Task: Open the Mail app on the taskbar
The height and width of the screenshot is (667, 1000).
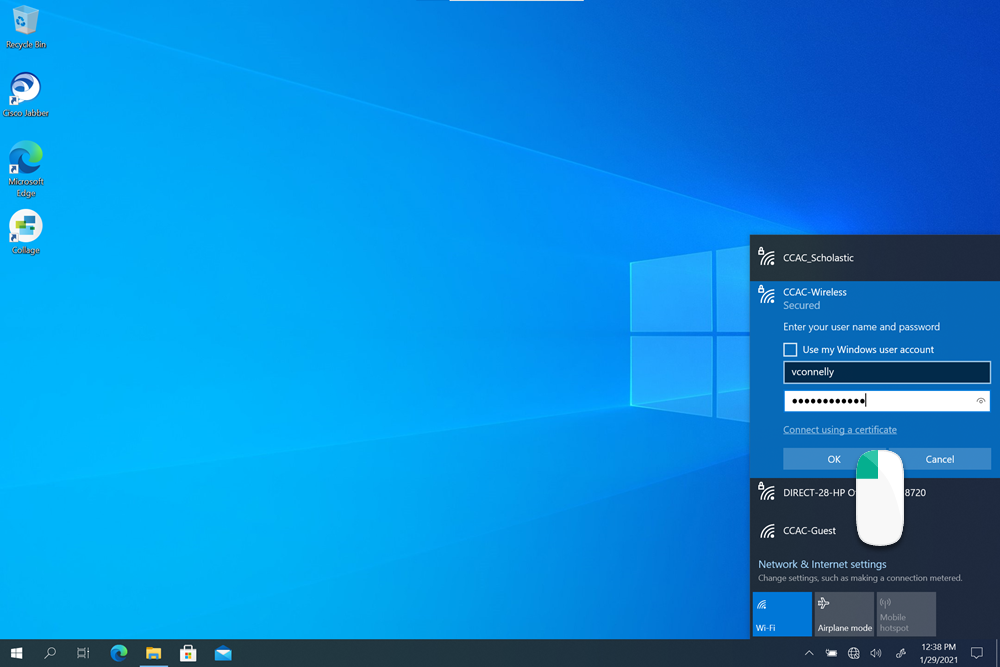Action: click(223, 653)
